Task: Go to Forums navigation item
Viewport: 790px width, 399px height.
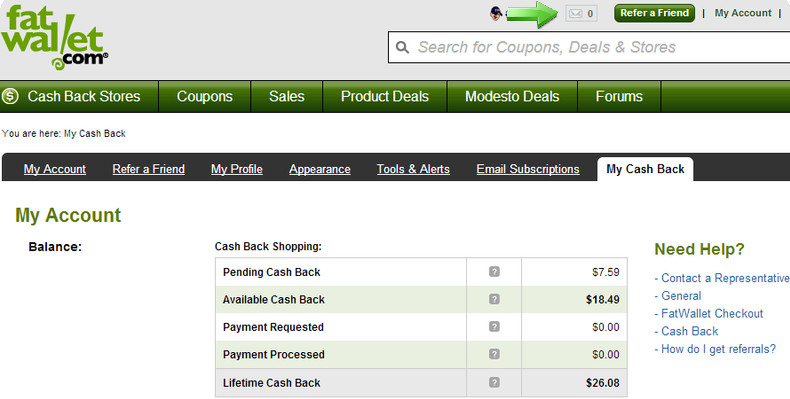Action: pyautogui.click(x=619, y=96)
